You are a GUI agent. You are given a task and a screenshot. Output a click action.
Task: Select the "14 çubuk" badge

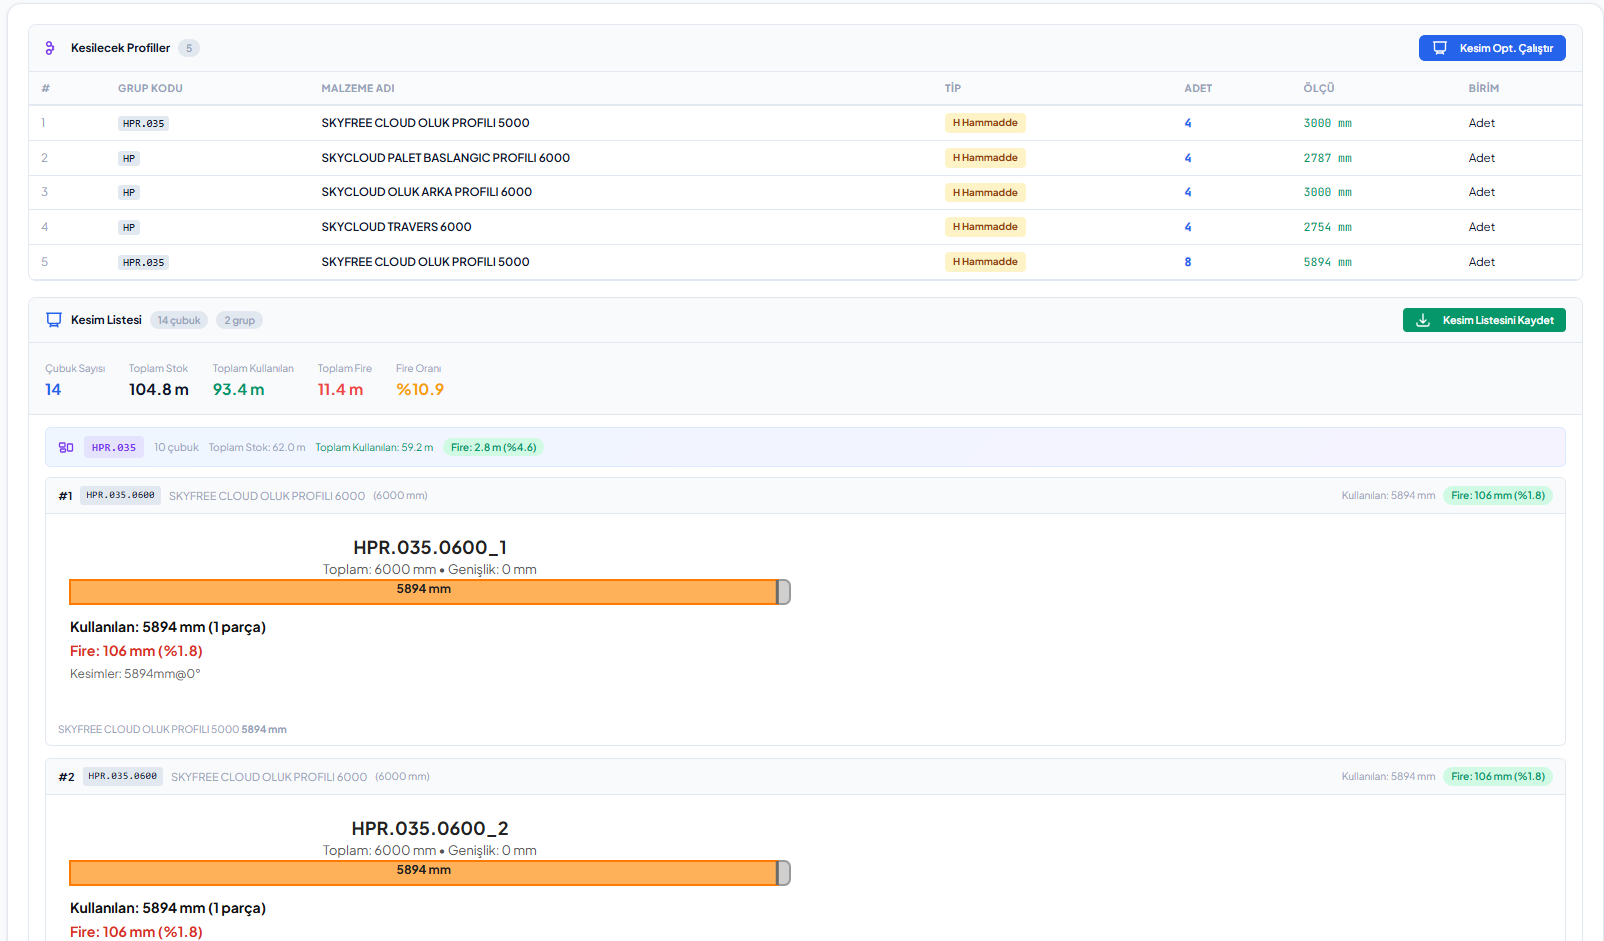coord(179,320)
